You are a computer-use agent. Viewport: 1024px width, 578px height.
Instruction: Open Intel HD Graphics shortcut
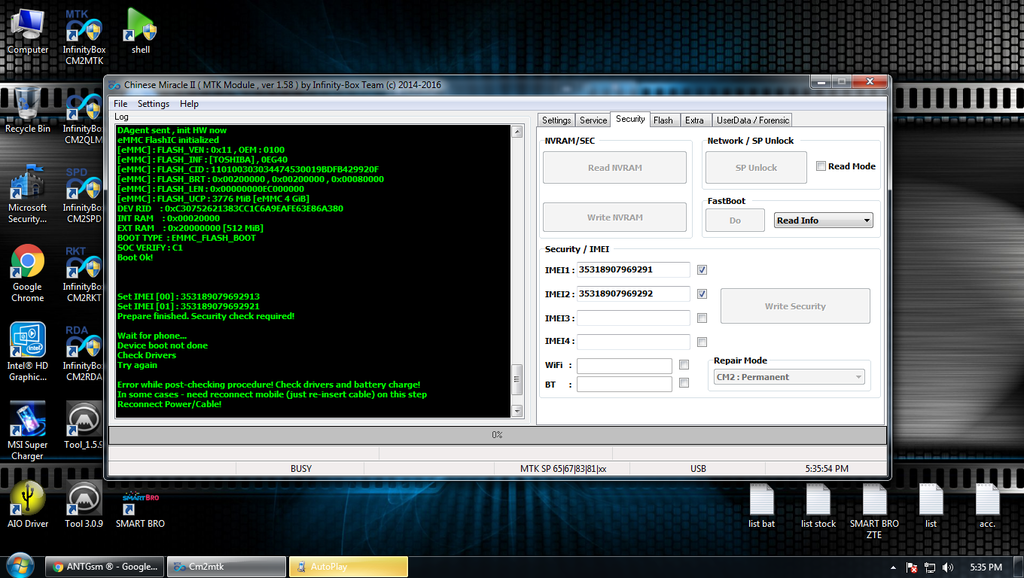27,352
